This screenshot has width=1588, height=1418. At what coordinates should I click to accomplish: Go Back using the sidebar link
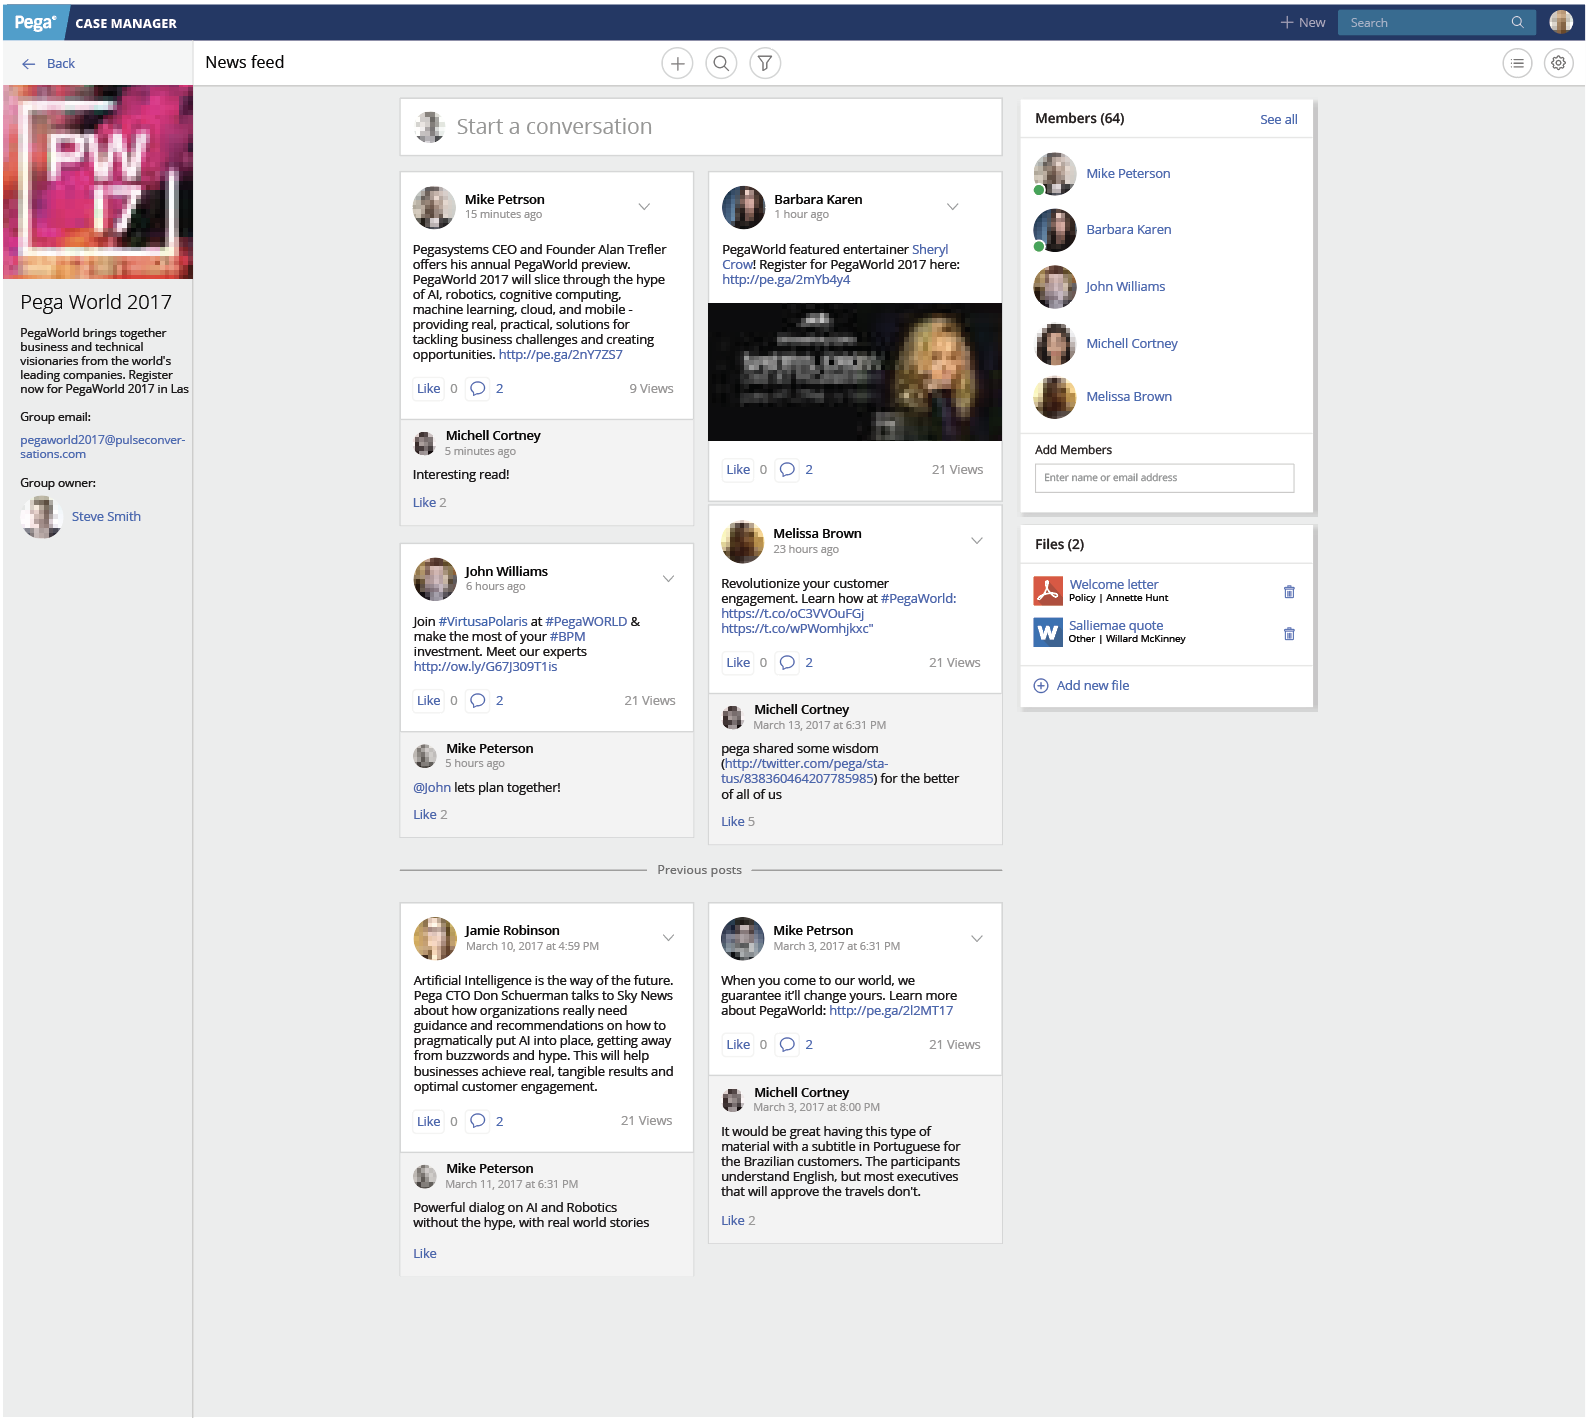(48, 64)
